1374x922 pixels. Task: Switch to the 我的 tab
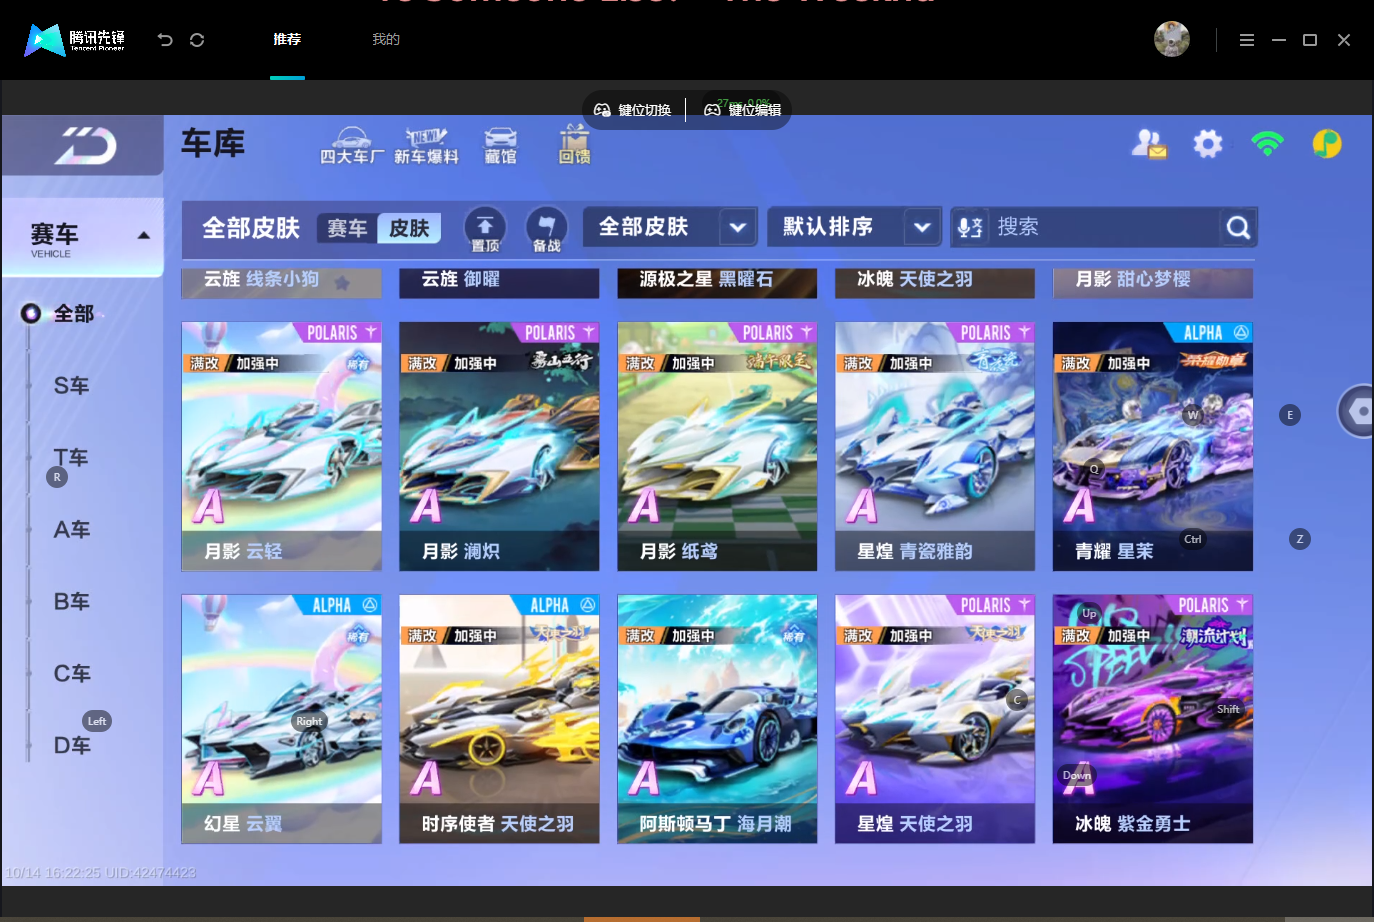click(386, 40)
